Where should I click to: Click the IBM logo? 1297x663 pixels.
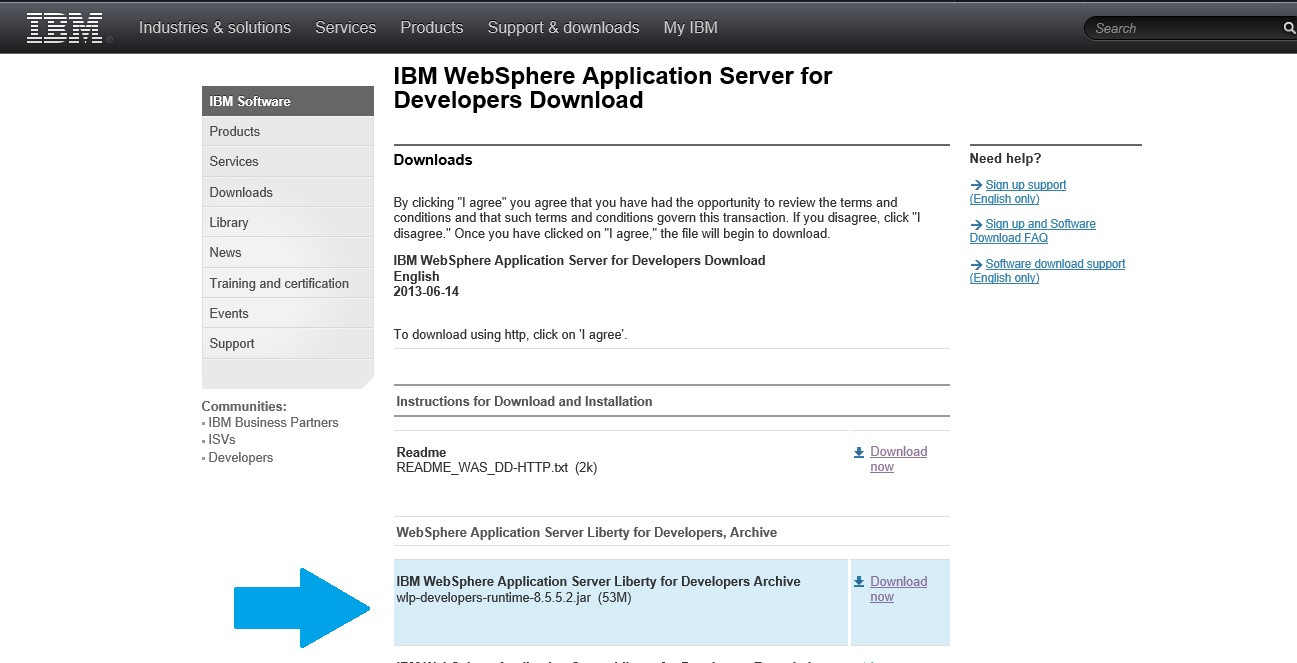click(x=65, y=28)
